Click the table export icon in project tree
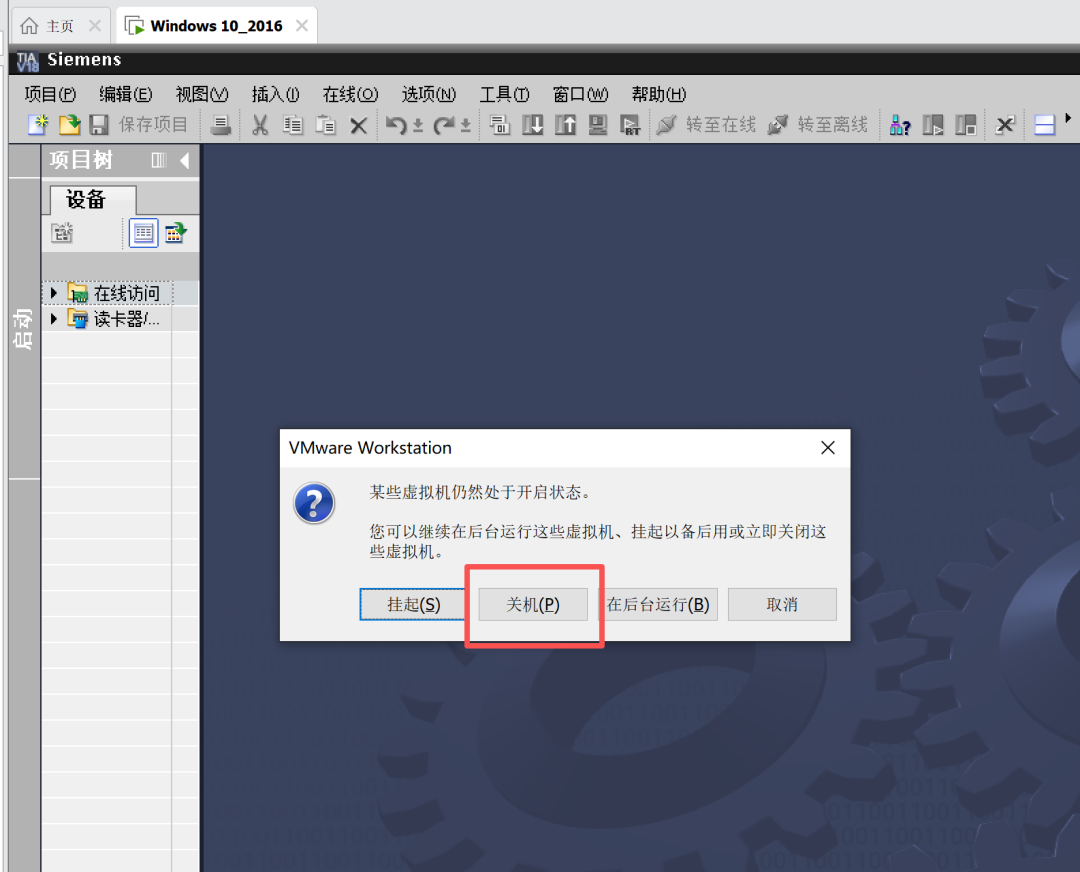 point(176,233)
